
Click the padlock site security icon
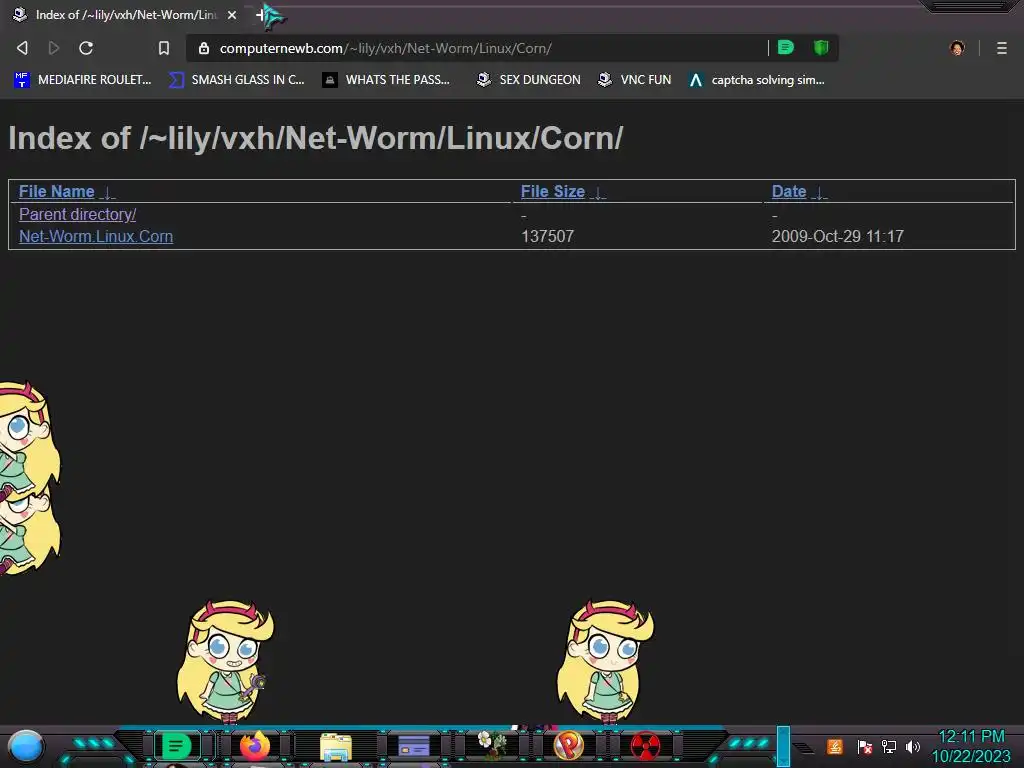click(x=204, y=48)
